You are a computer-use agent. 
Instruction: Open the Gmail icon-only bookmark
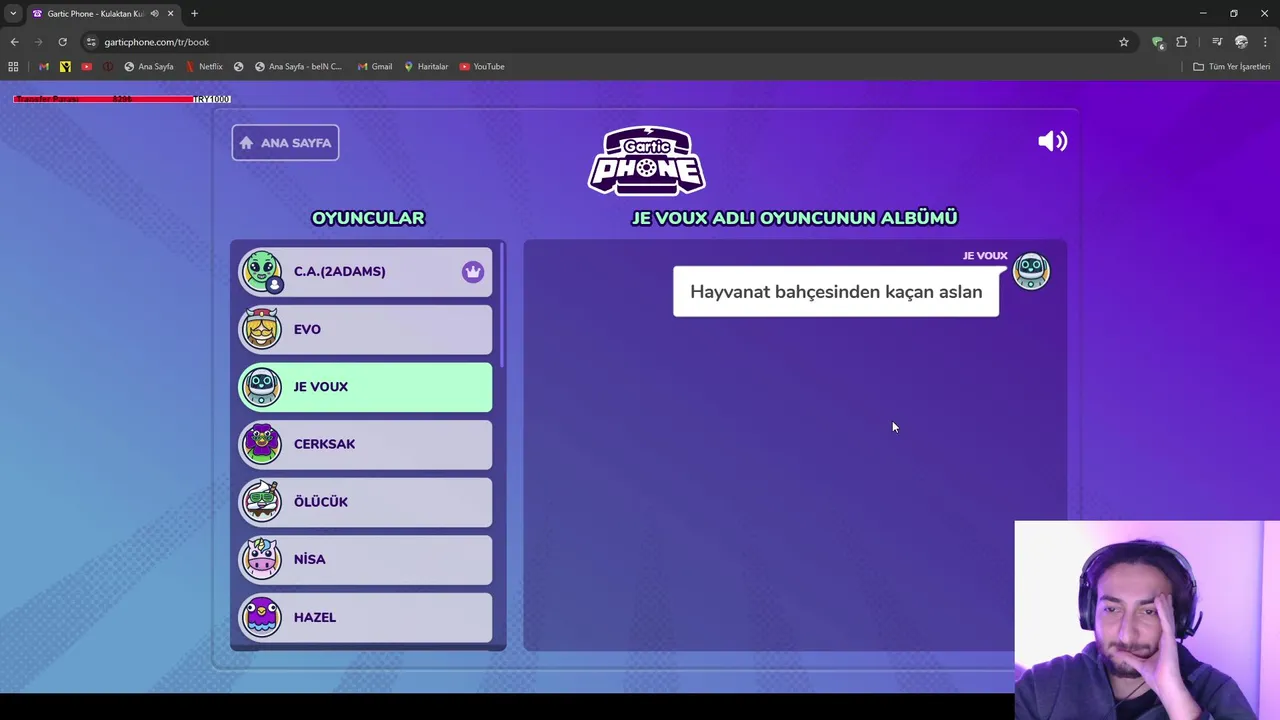pos(43,67)
